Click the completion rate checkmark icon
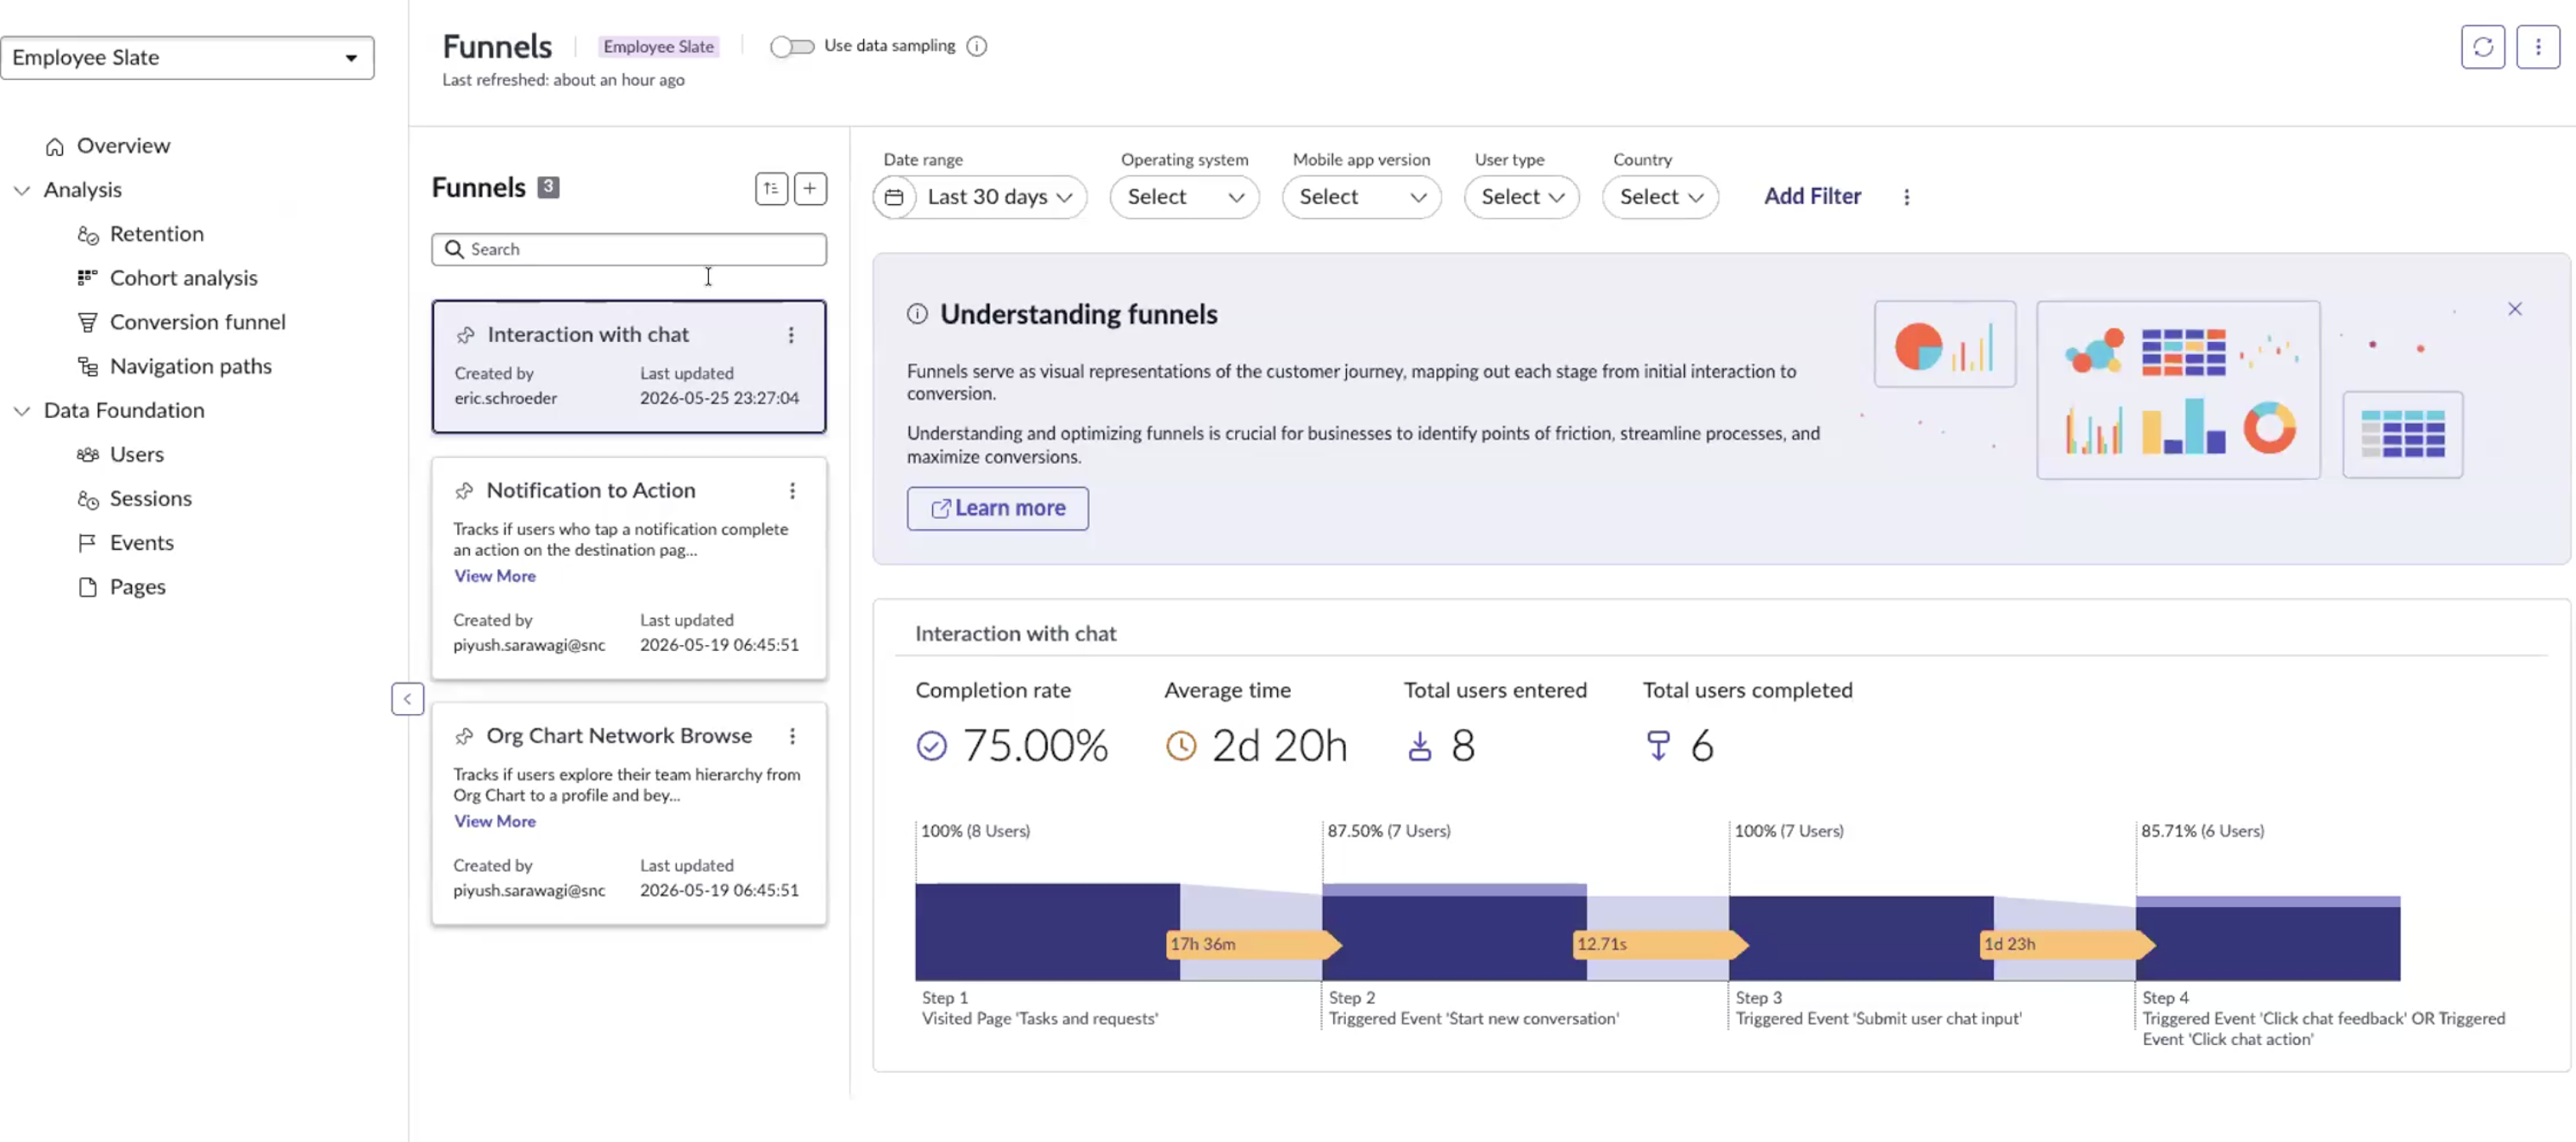The height and width of the screenshot is (1142, 2576). [931, 746]
